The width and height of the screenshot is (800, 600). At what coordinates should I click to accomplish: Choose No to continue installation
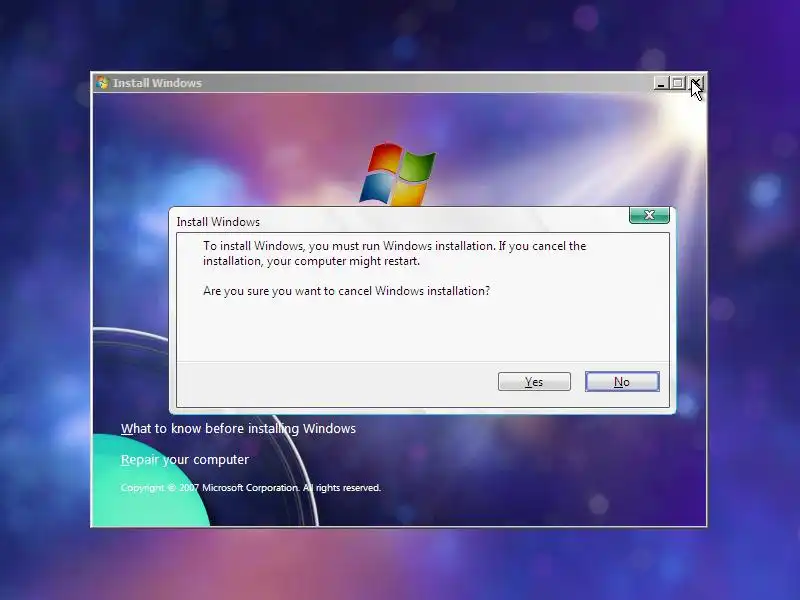[x=622, y=382]
